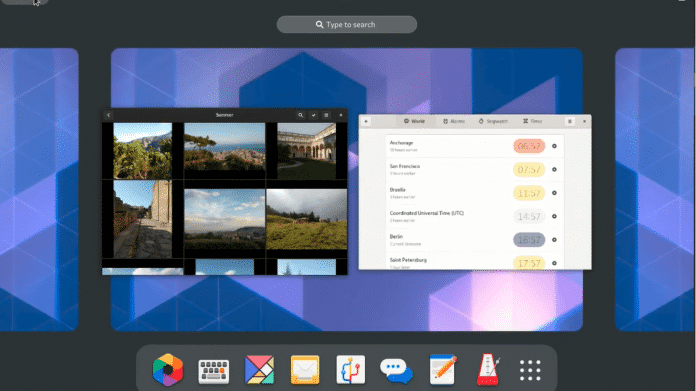Click the round button in Berlin row
Screen dimensions: 696x391
pyautogui.click(x=554, y=240)
